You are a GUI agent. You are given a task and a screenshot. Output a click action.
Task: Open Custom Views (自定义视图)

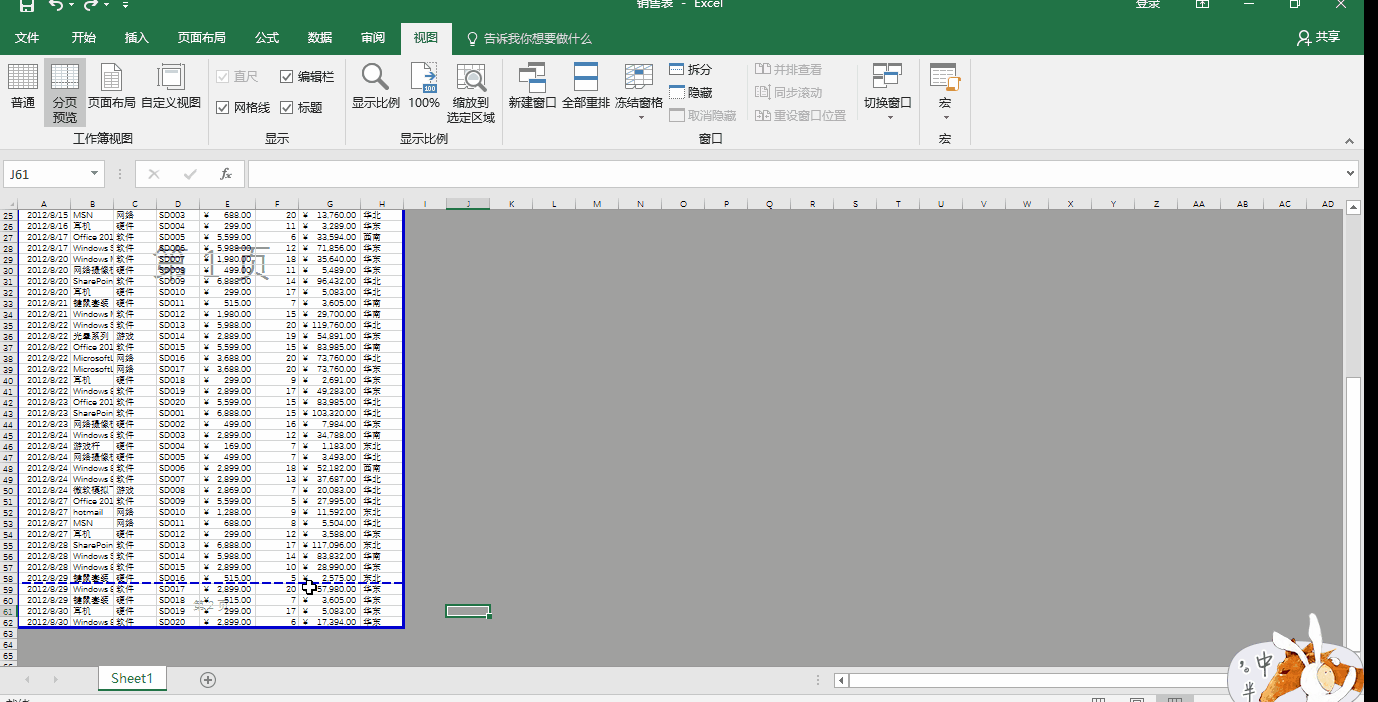pos(171,86)
